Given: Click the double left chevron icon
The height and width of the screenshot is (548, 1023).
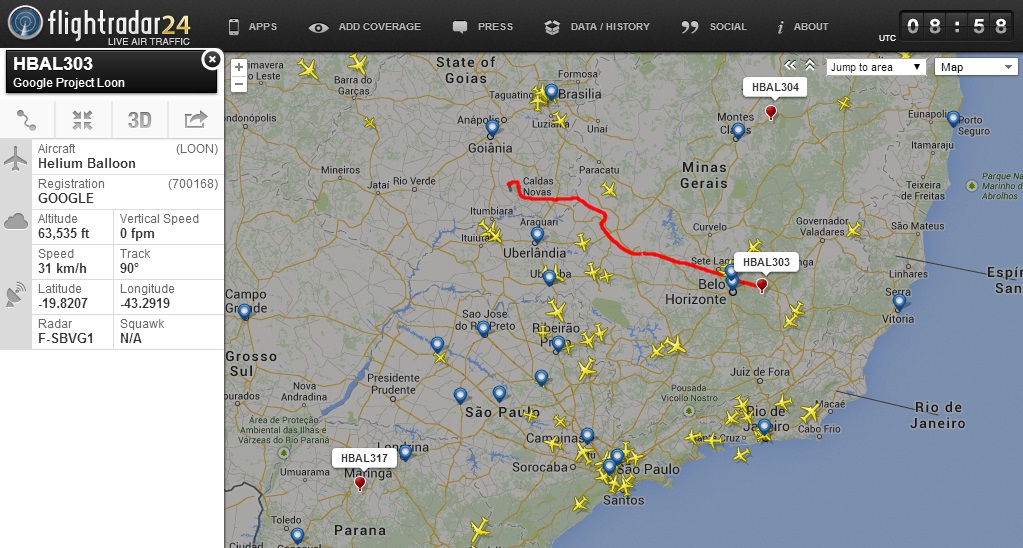Looking at the screenshot, I should pos(790,65).
